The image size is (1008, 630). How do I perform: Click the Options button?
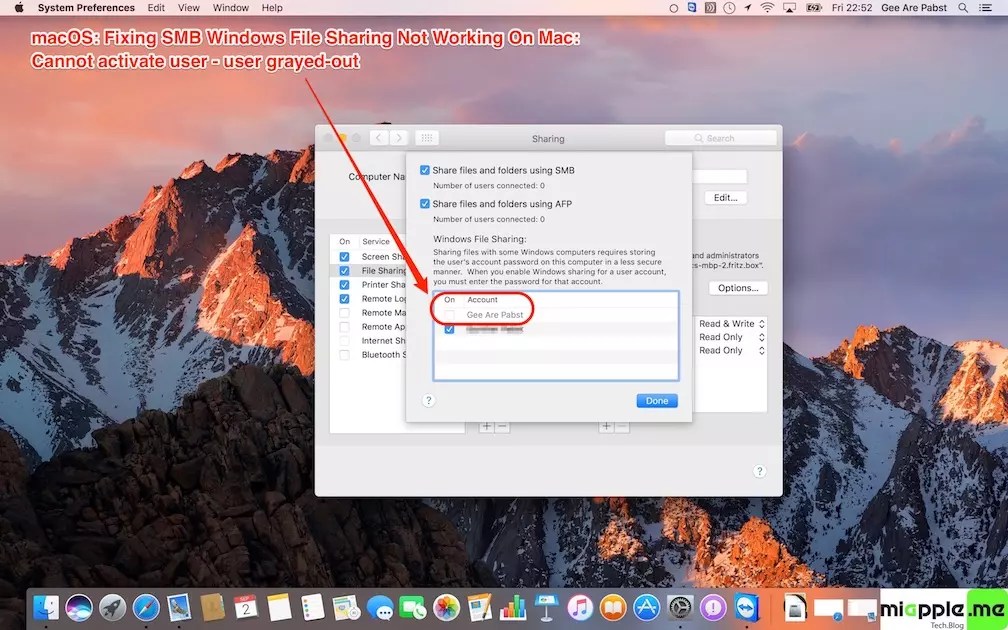pyautogui.click(x=737, y=288)
